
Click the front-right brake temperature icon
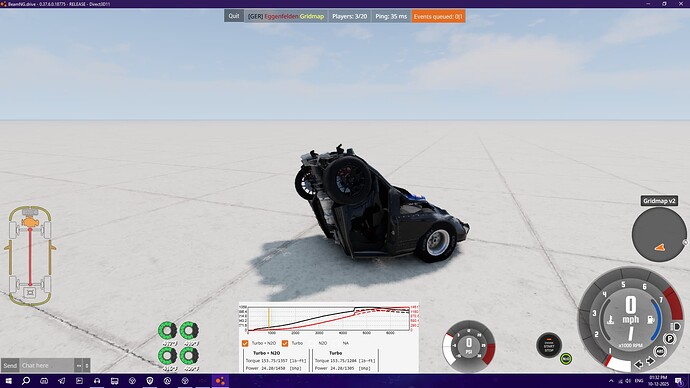(x=189, y=330)
